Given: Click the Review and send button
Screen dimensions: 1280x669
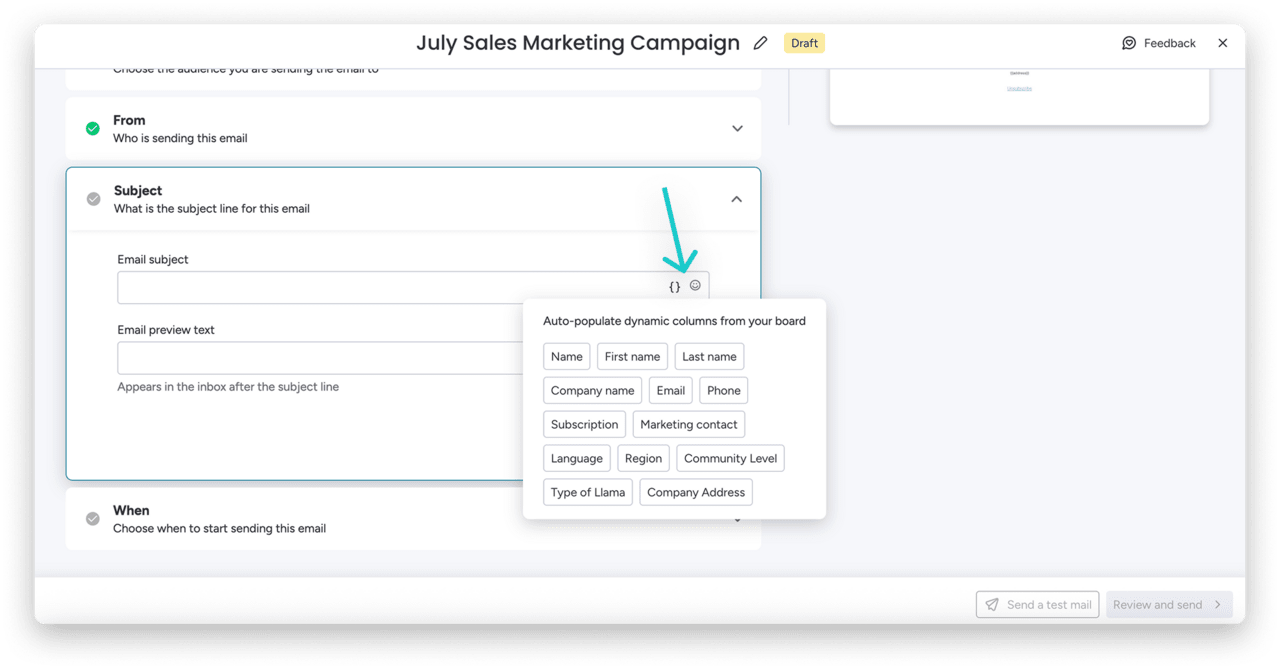Looking at the screenshot, I should click(x=1163, y=604).
